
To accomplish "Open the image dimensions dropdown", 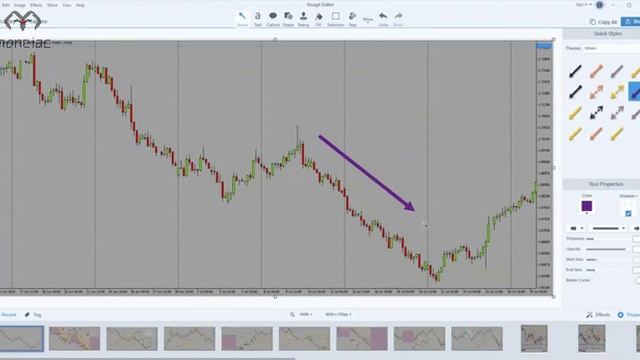I will (x=338, y=315).
